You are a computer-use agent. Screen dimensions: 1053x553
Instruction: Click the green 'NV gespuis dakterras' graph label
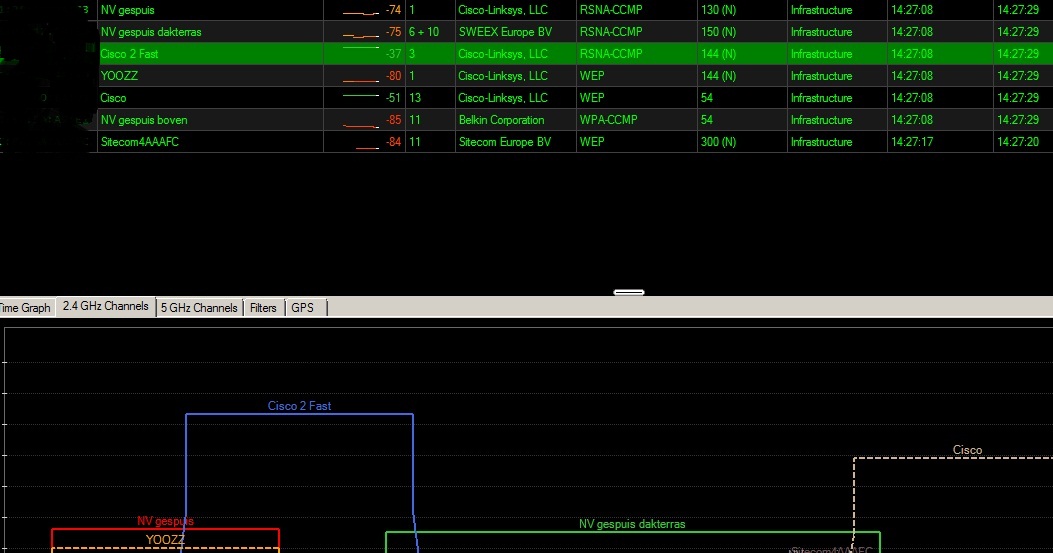coord(632,524)
